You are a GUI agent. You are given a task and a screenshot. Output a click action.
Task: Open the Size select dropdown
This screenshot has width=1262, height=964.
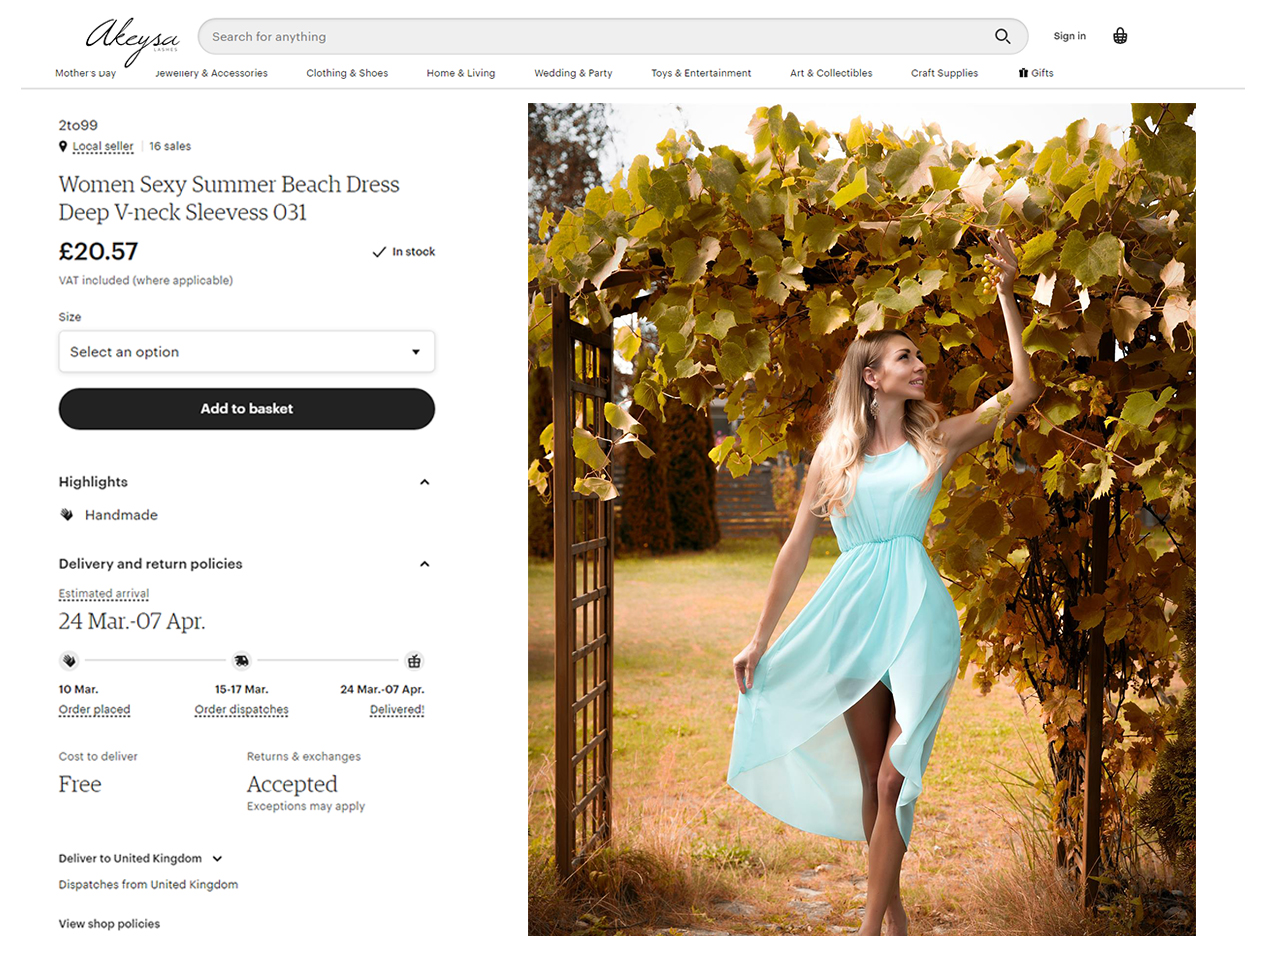(x=246, y=352)
